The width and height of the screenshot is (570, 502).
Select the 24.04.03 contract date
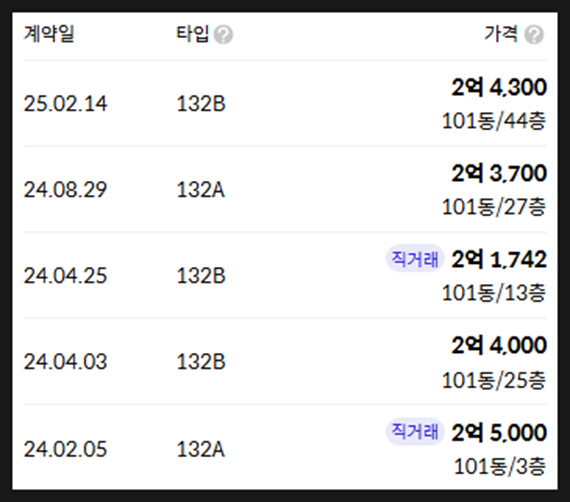click(65, 362)
